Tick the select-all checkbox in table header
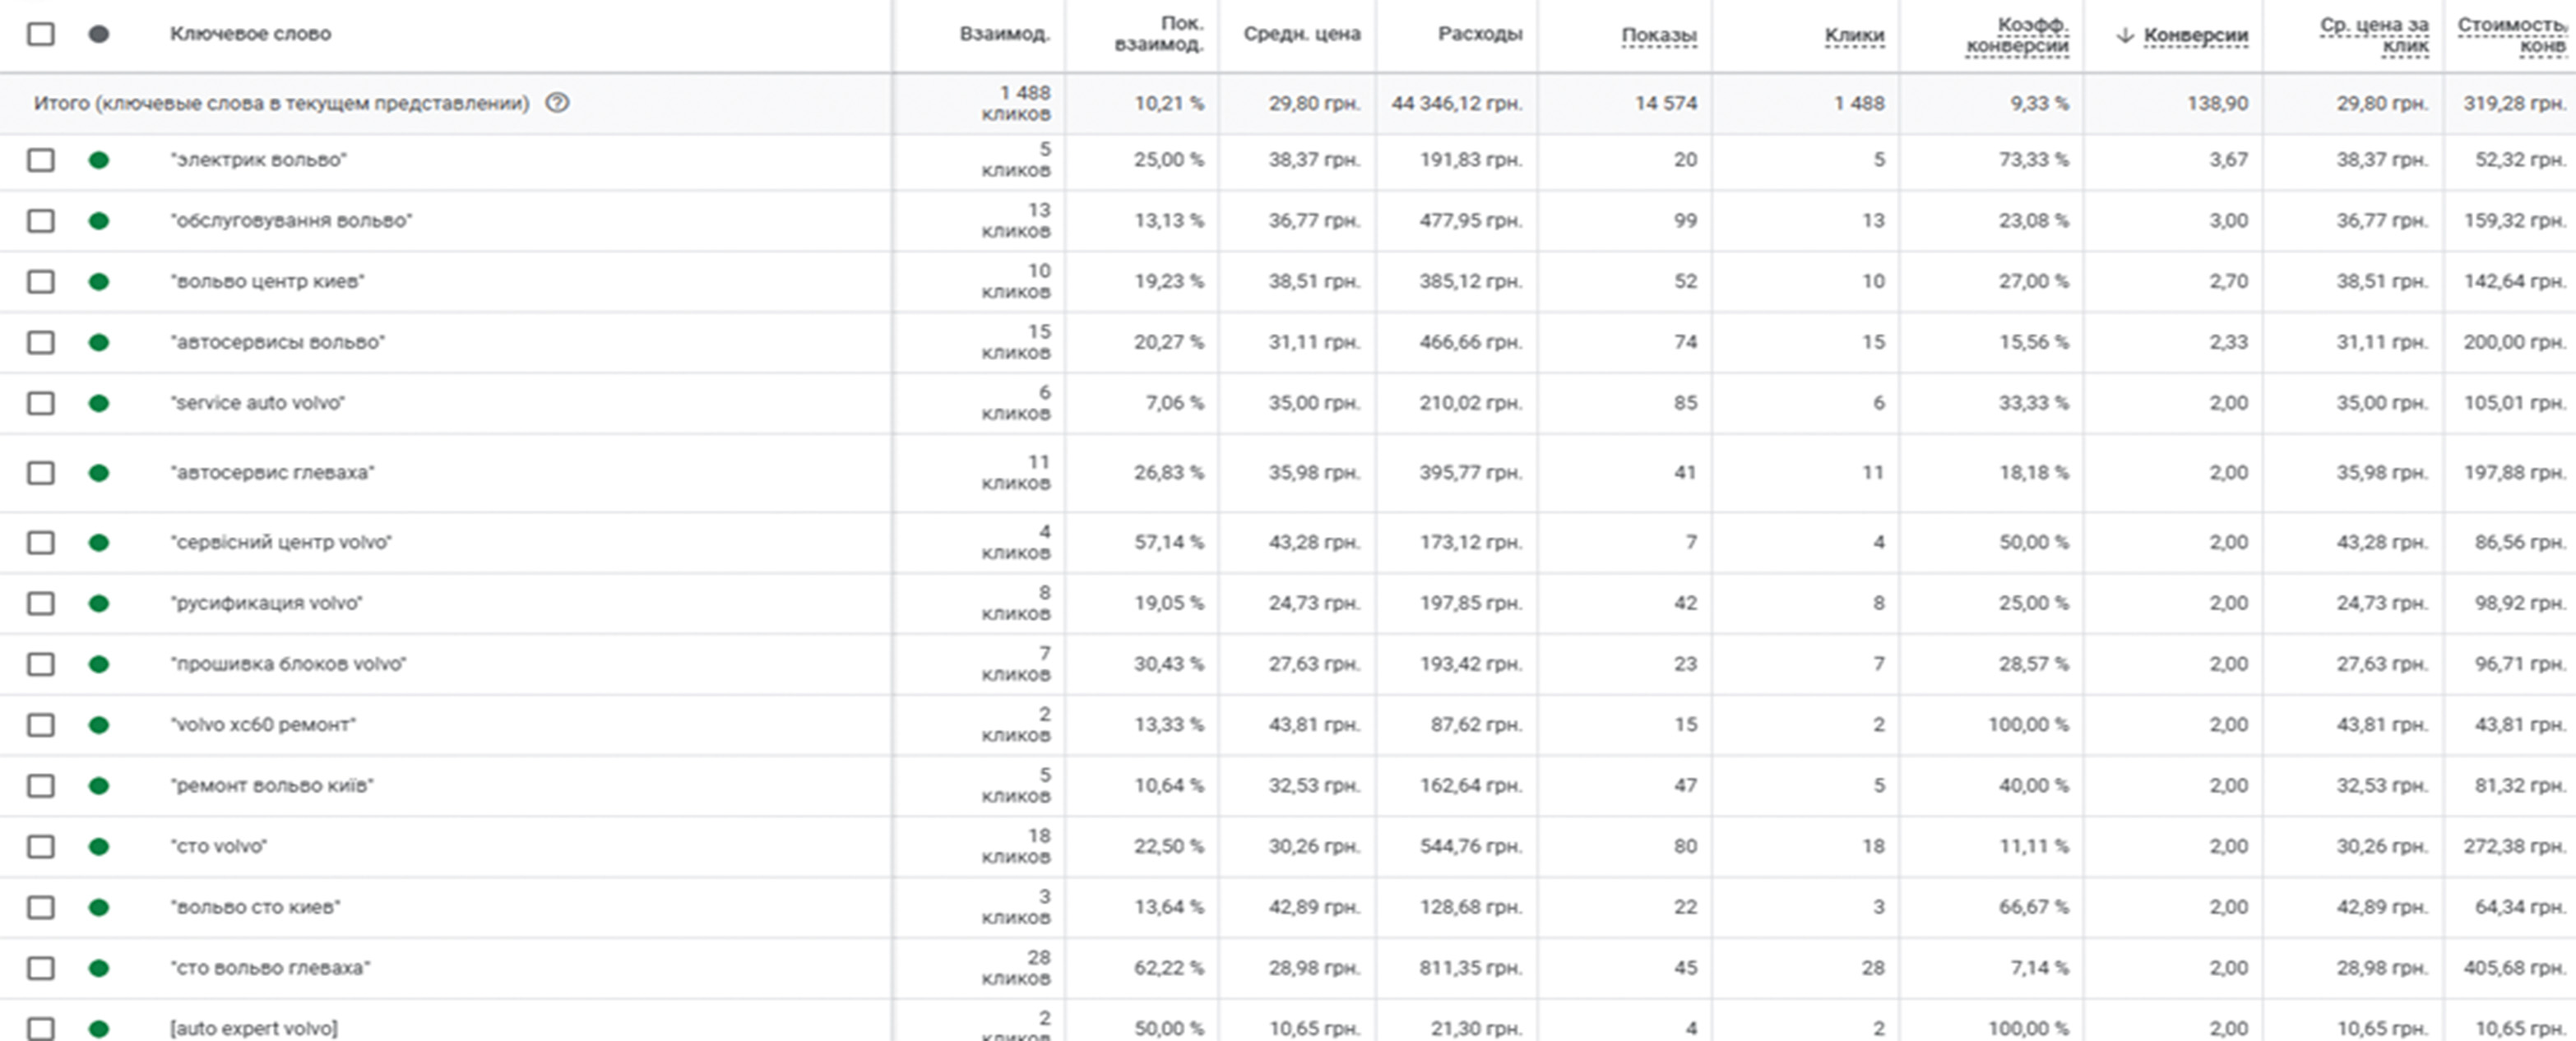This screenshot has height=1041, width=2576. [41, 34]
